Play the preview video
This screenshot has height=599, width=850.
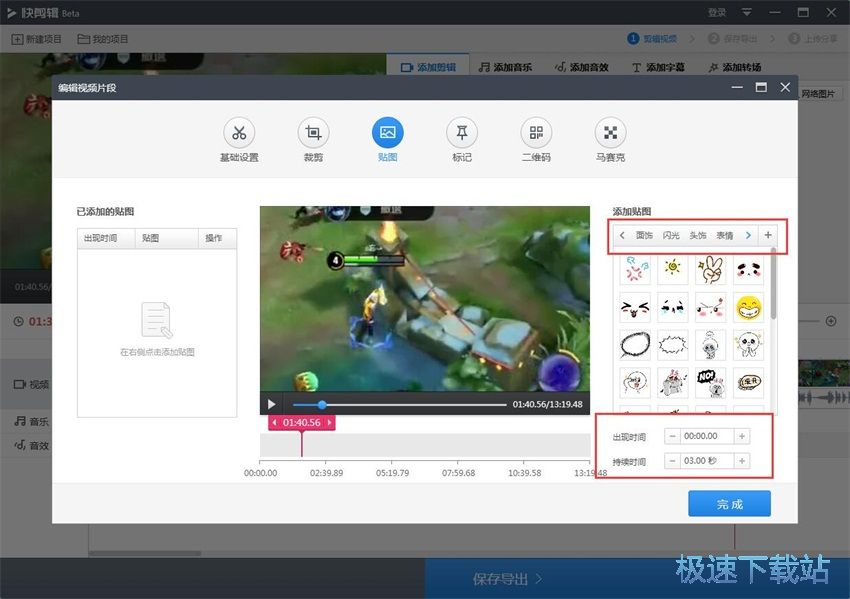click(272, 404)
